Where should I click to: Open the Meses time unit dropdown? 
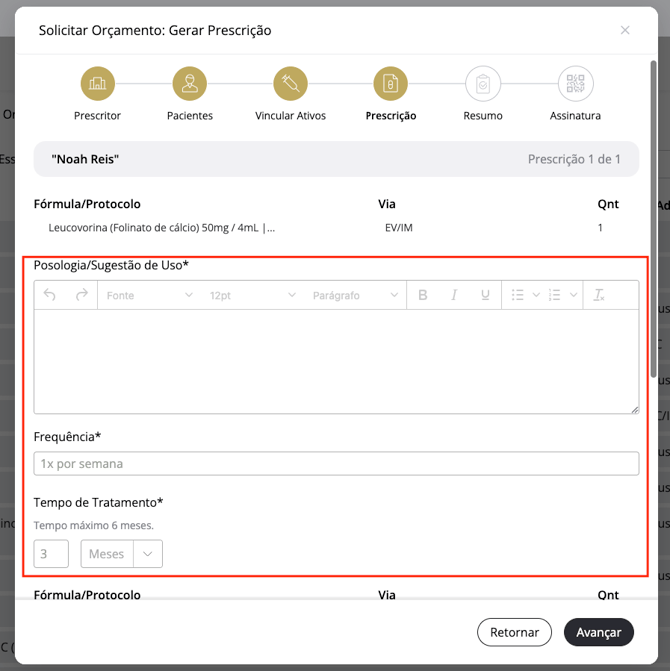click(x=122, y=554)
